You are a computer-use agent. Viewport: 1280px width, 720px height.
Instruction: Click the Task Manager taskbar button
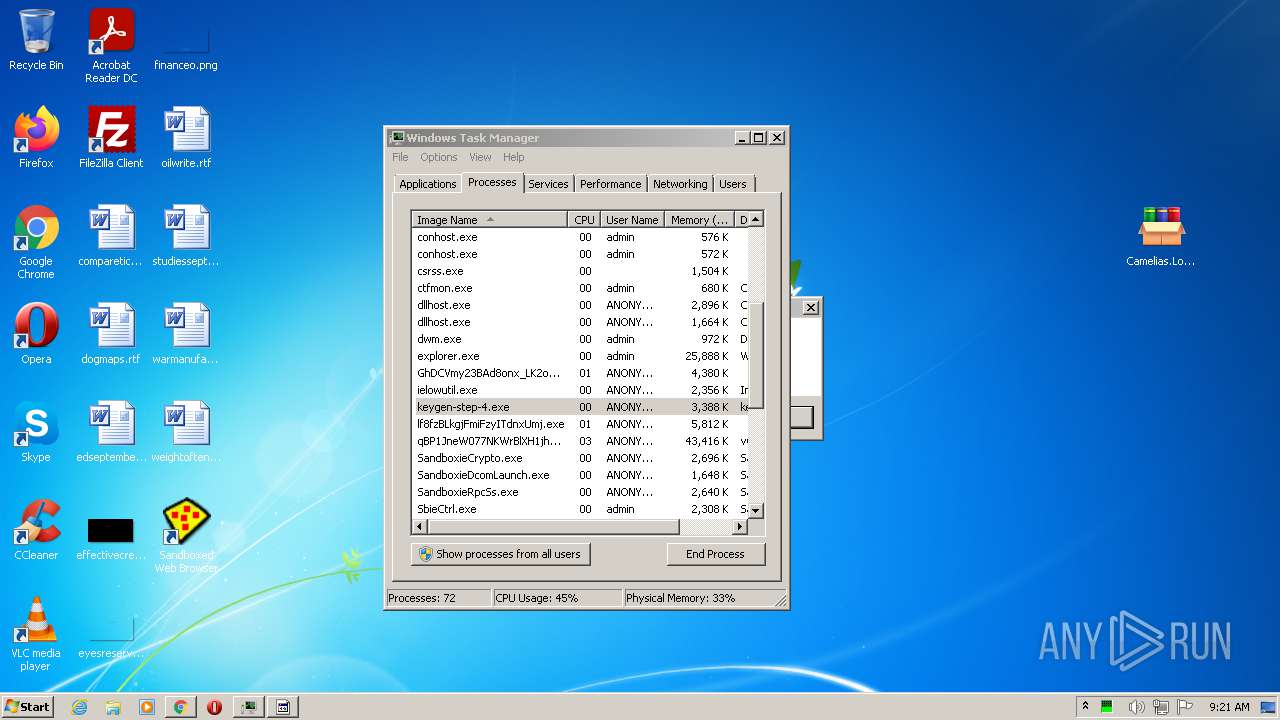coord(248,707)
